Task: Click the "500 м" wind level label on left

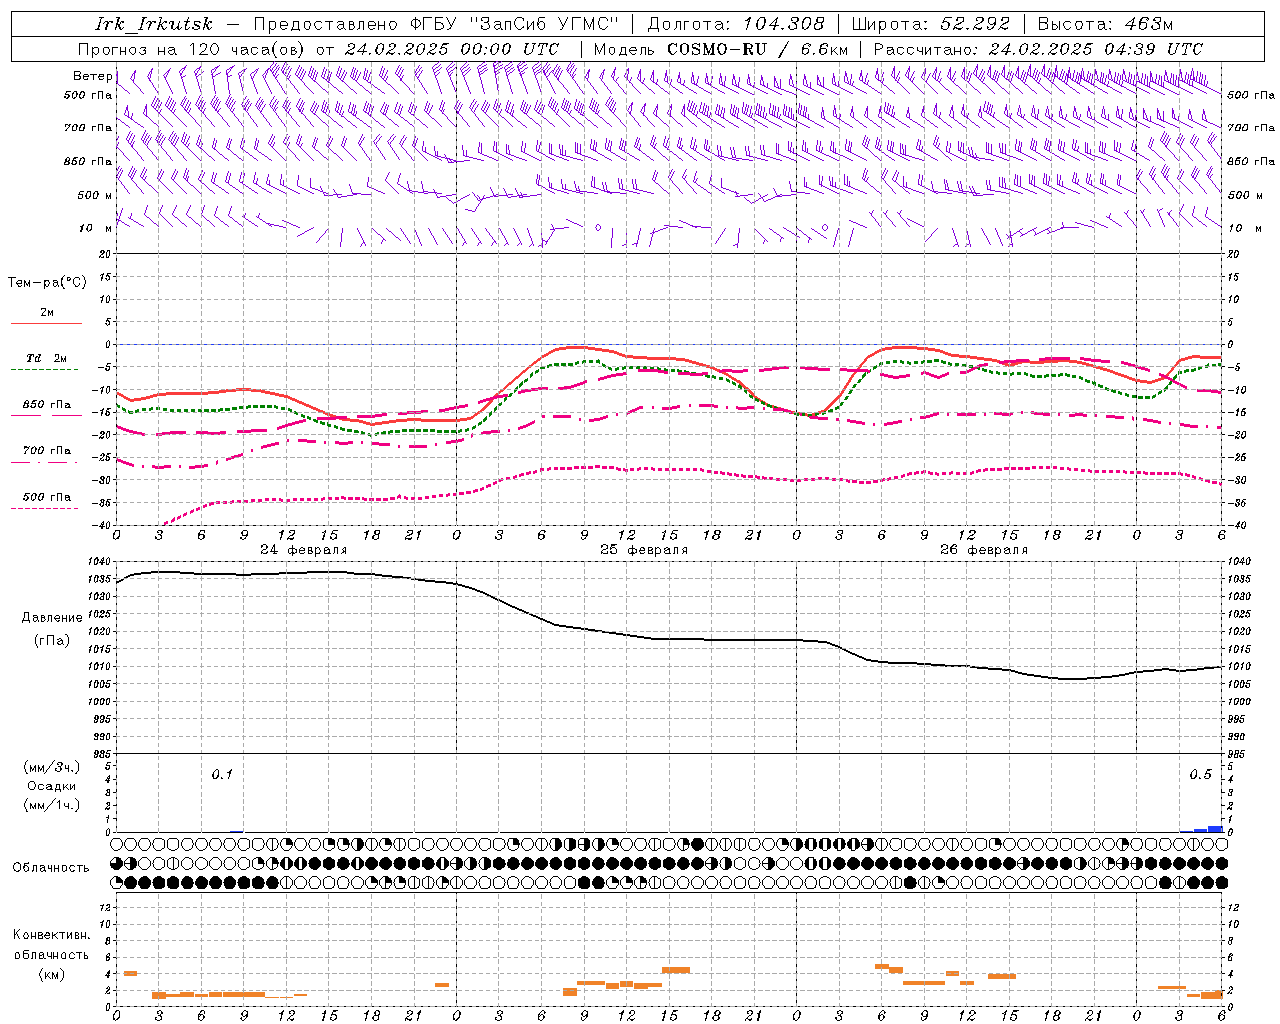Action: [95, 195]
